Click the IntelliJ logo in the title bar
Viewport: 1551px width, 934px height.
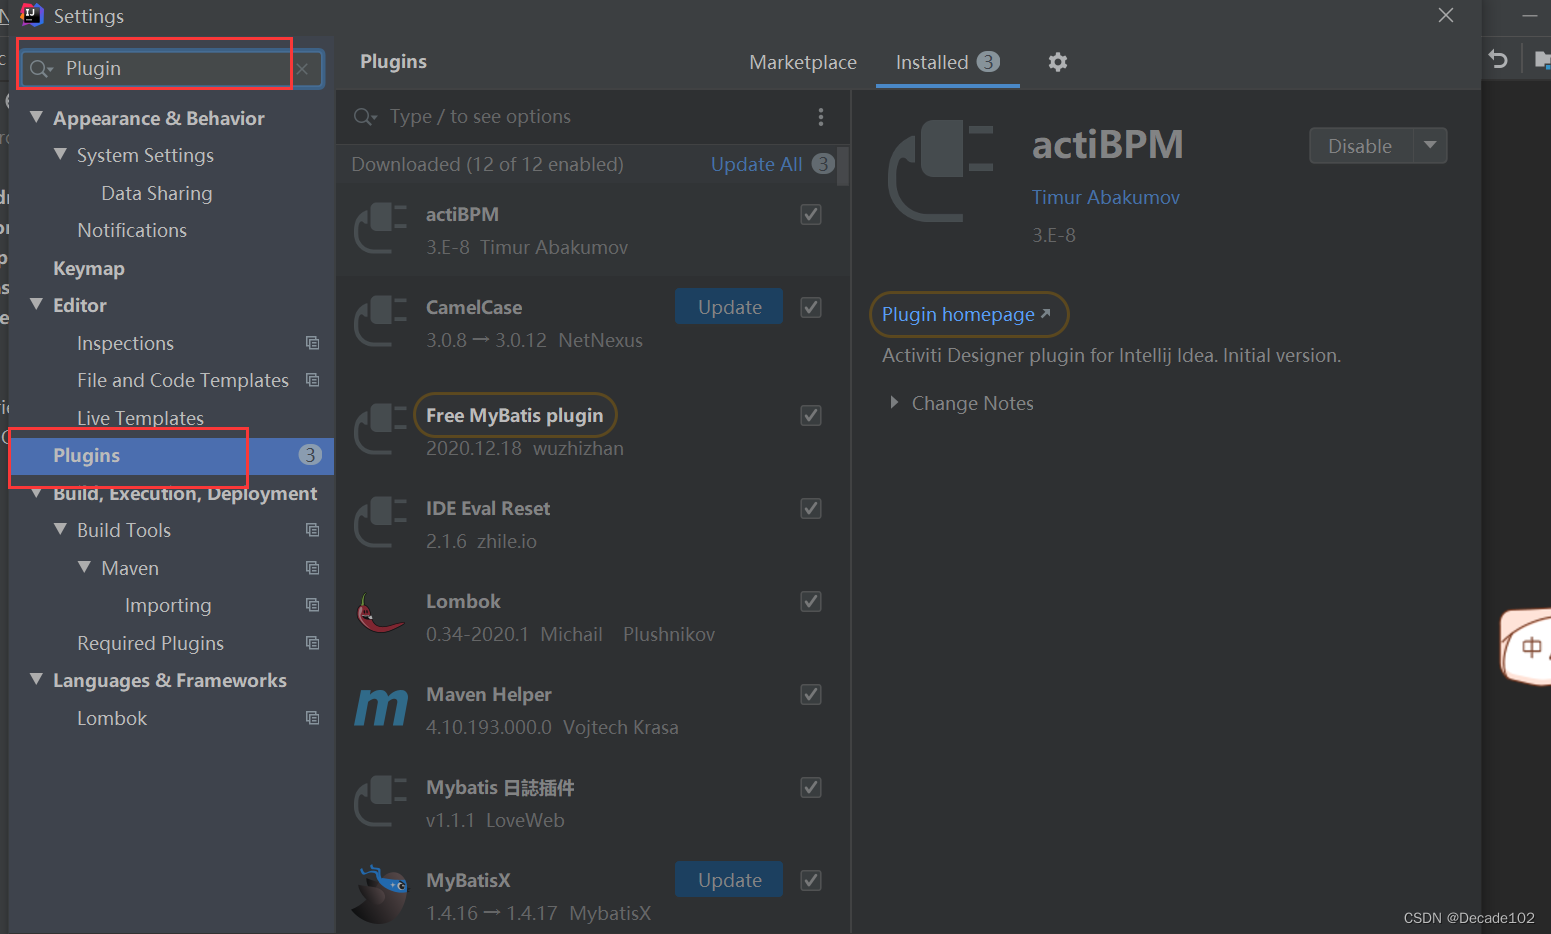pyautogui.click(x=32, y=15)
